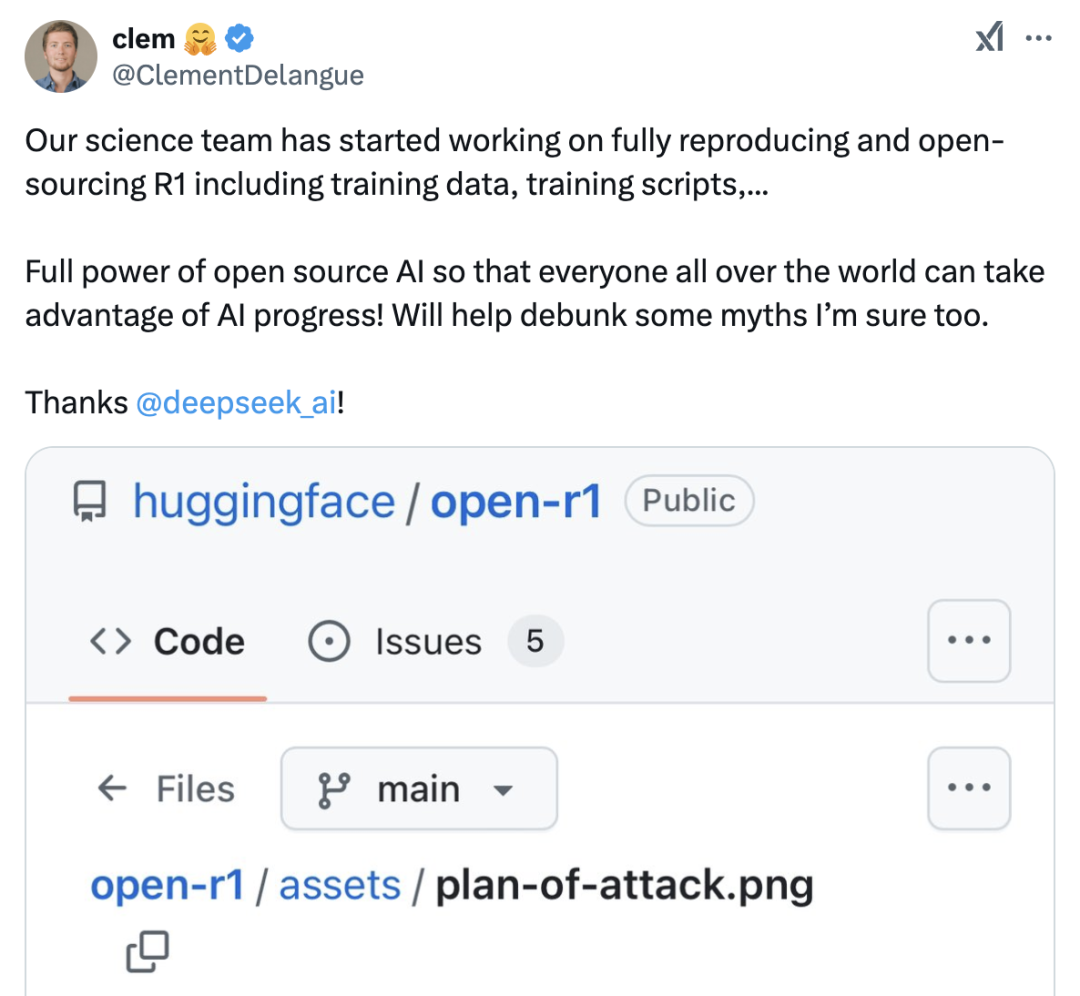
Task: Click the git branch icon
Action: (x=333, y=789)
